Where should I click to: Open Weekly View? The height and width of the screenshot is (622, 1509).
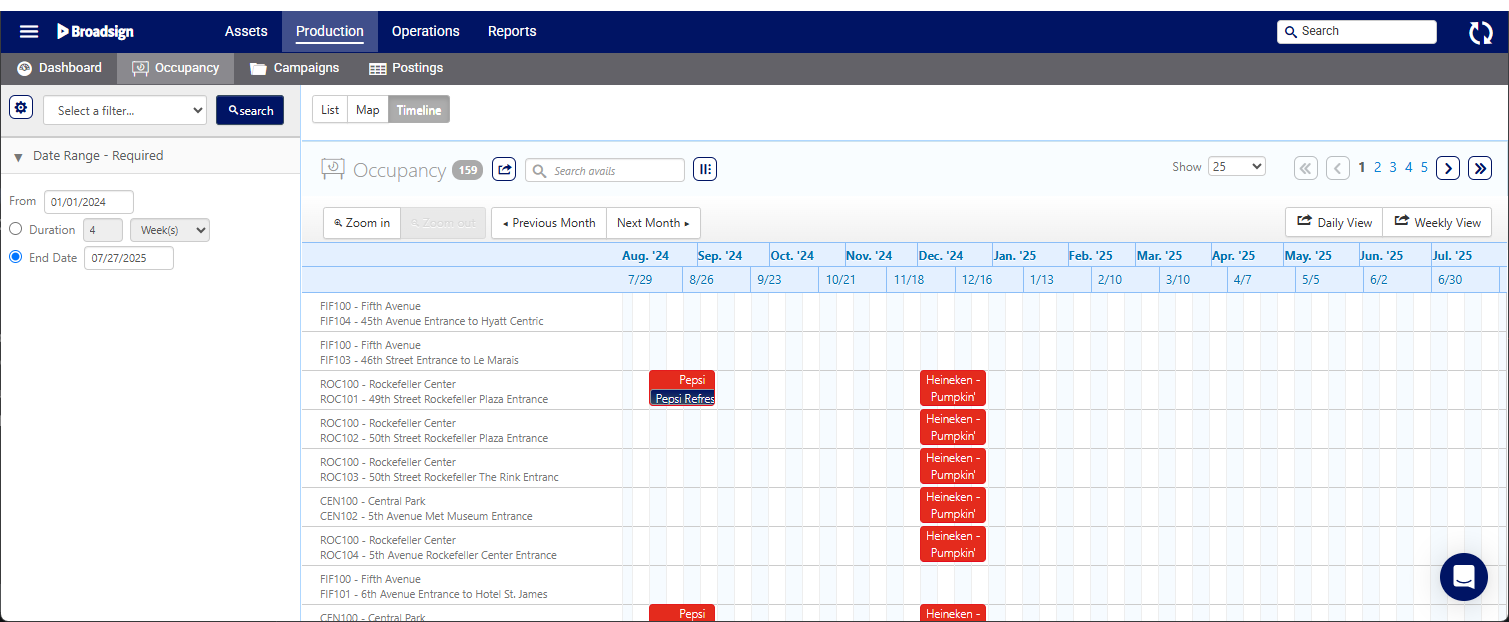point(1437,222)
